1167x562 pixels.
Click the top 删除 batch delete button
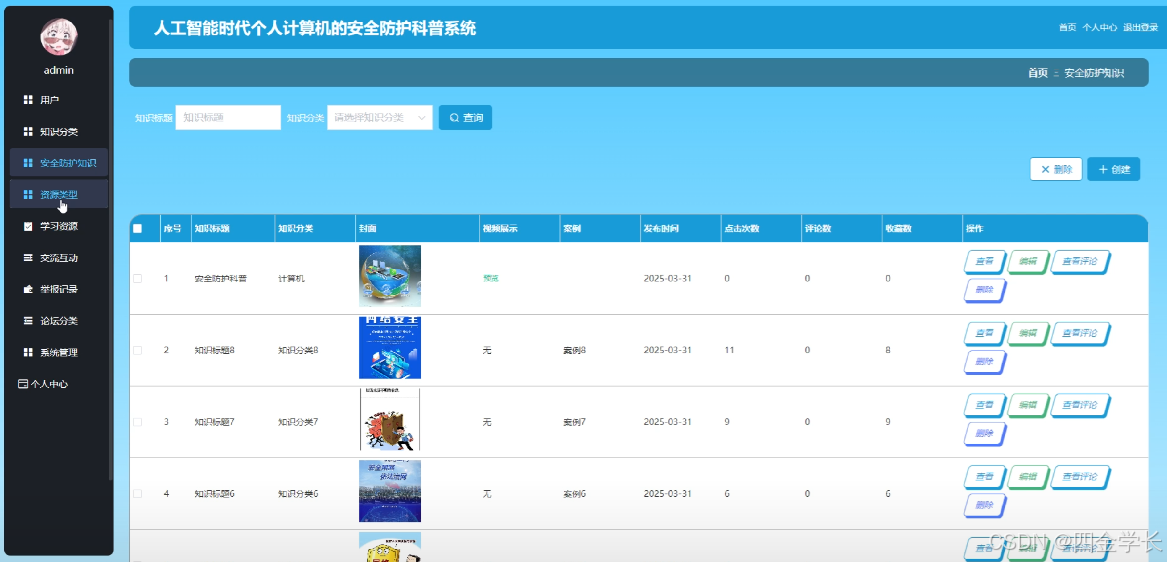[x=1055, y=170]
